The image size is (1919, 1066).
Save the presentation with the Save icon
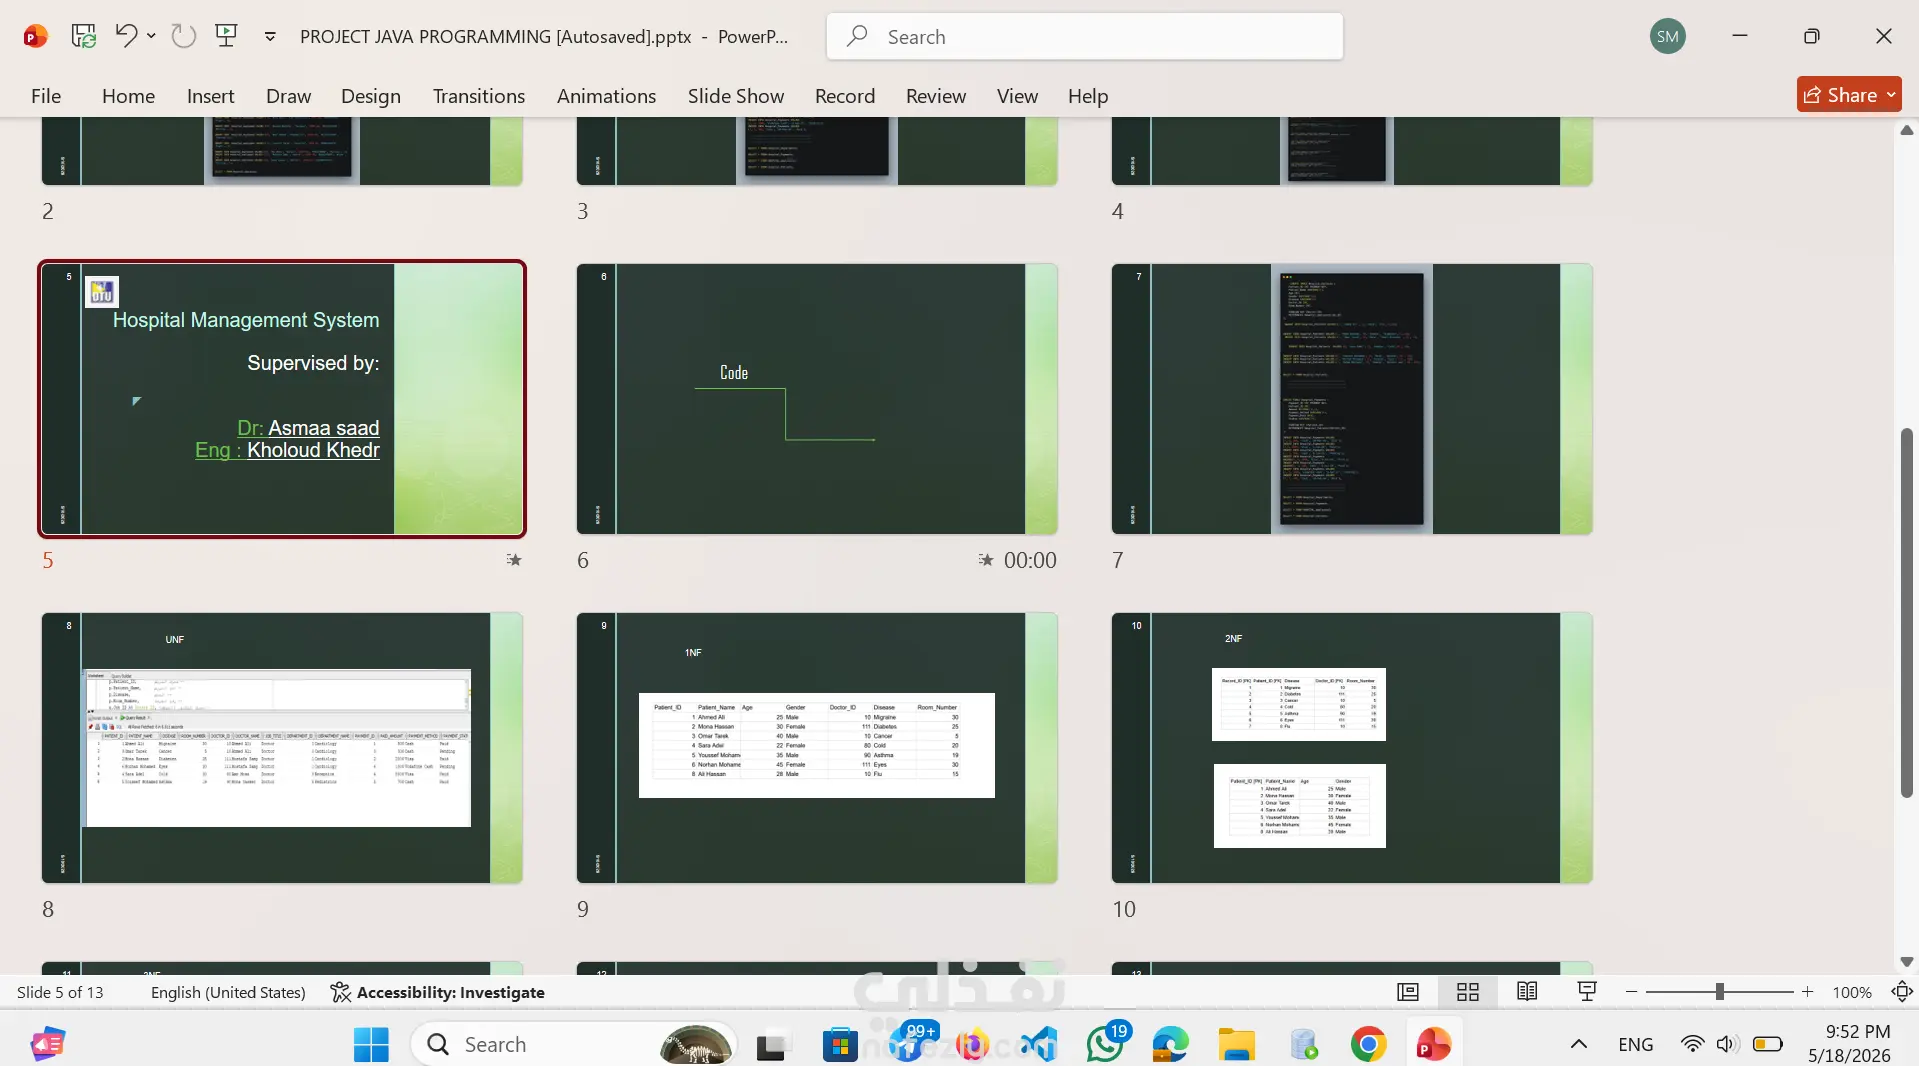pyautogui.click(x=84, y=37)
